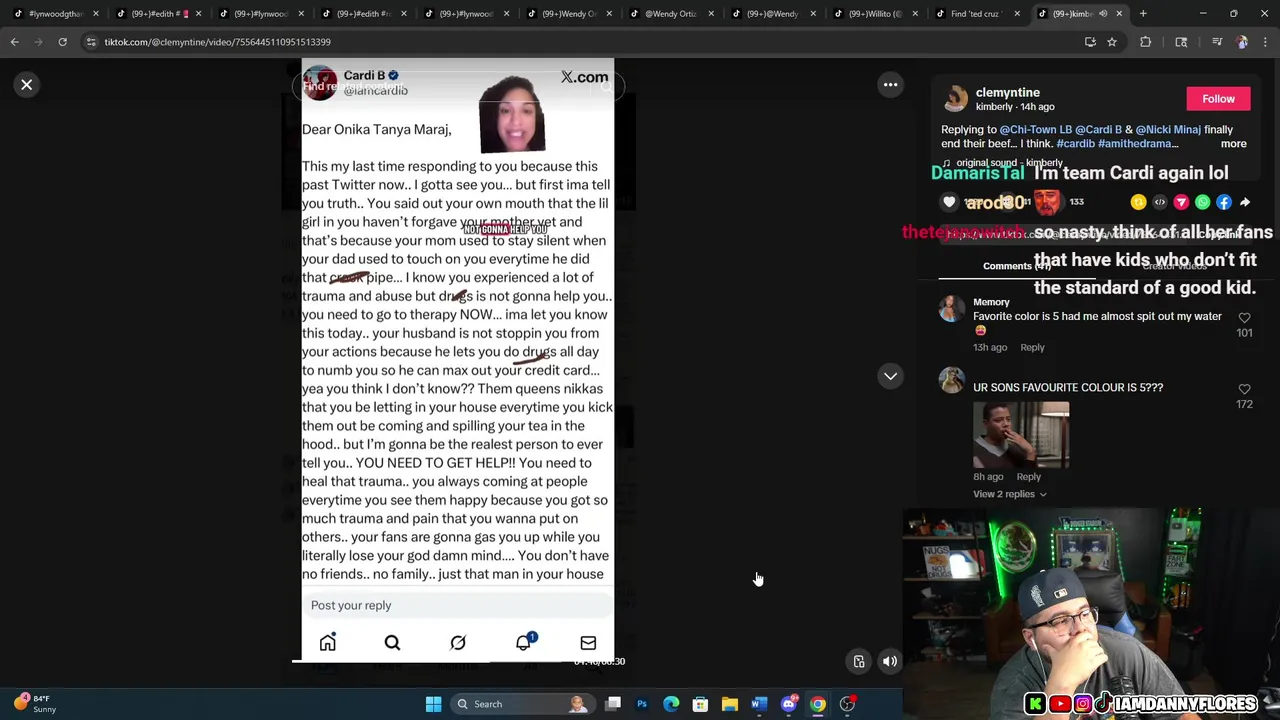Mute the TikTok video sound
Viewport: 1280px width, 720px height.
(x=889, y=661)
